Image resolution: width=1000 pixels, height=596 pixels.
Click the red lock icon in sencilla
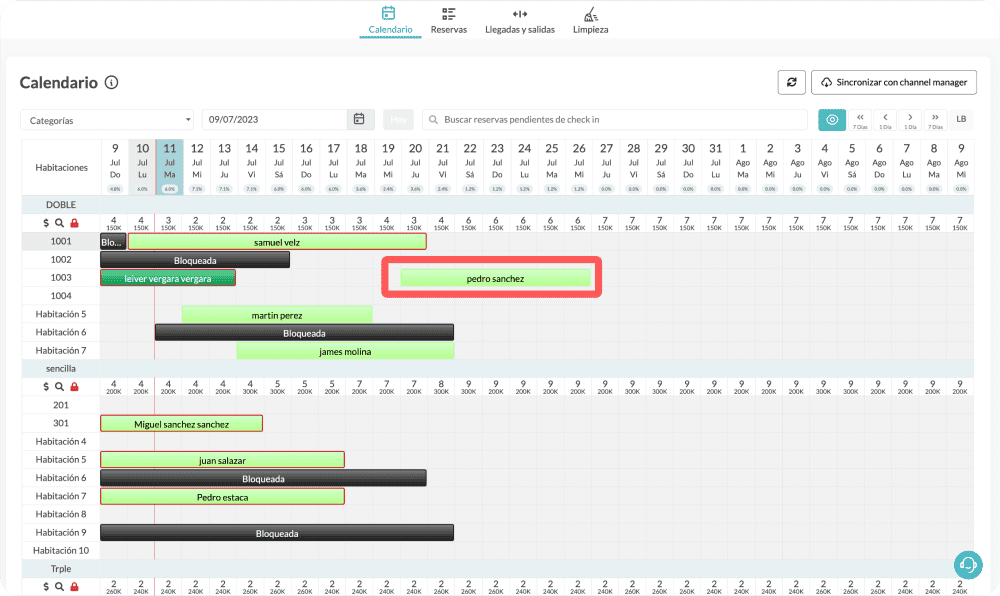[74, 387]
